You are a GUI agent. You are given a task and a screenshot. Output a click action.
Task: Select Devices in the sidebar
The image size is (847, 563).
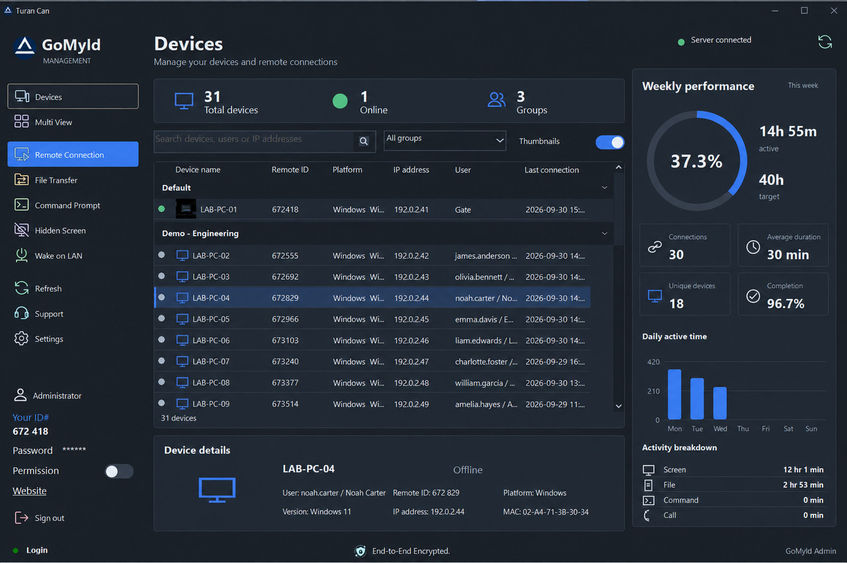coord(73,96)
